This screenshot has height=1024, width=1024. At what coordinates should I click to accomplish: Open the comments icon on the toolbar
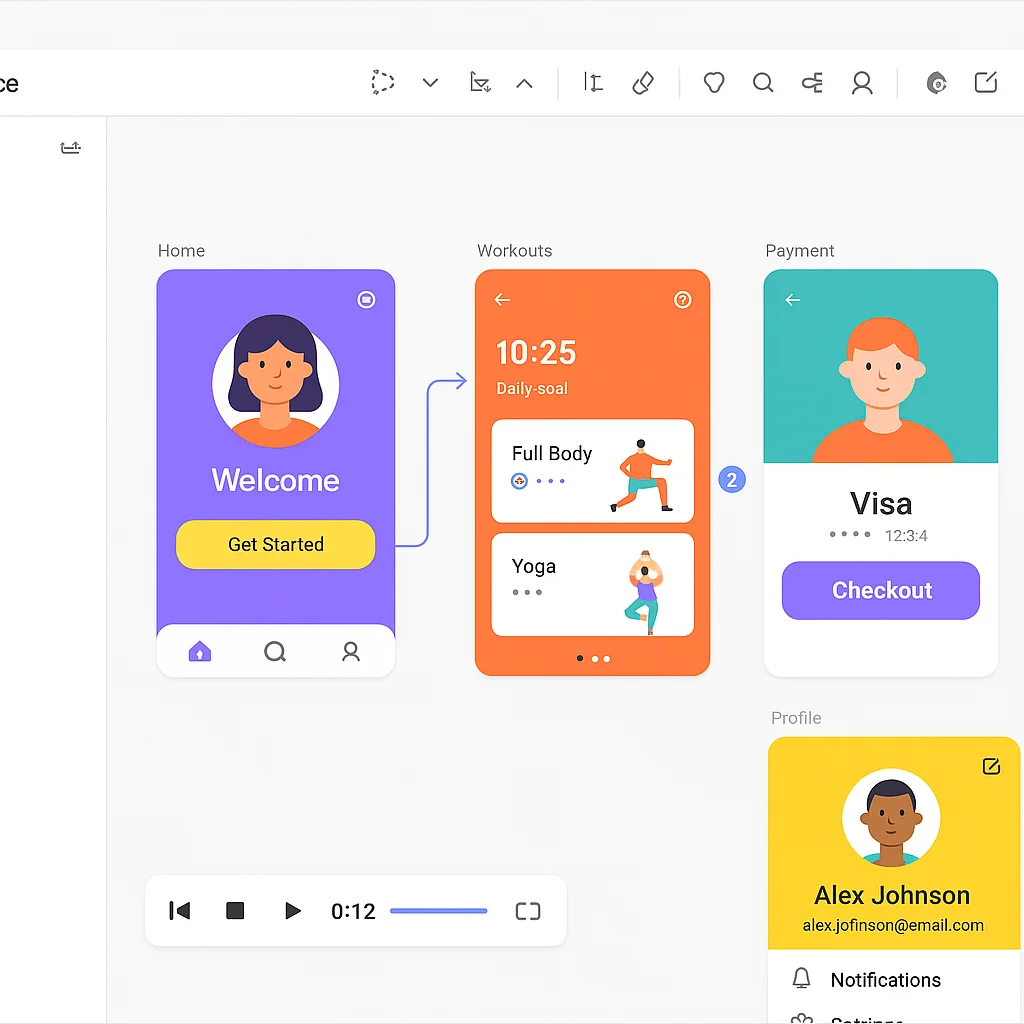[936, 83]
